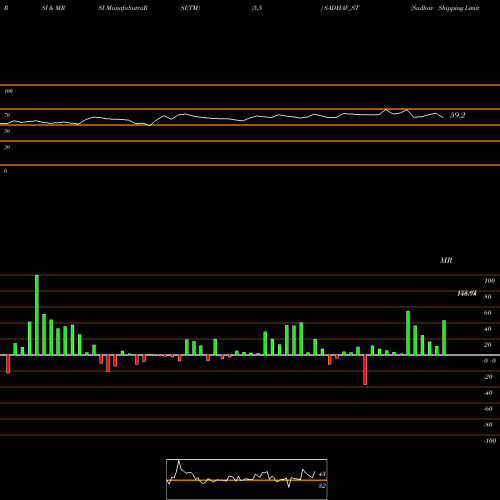Click the 'MR' panel title
Image resolution: width=500 pixels, height=500 pixels.
446,260
